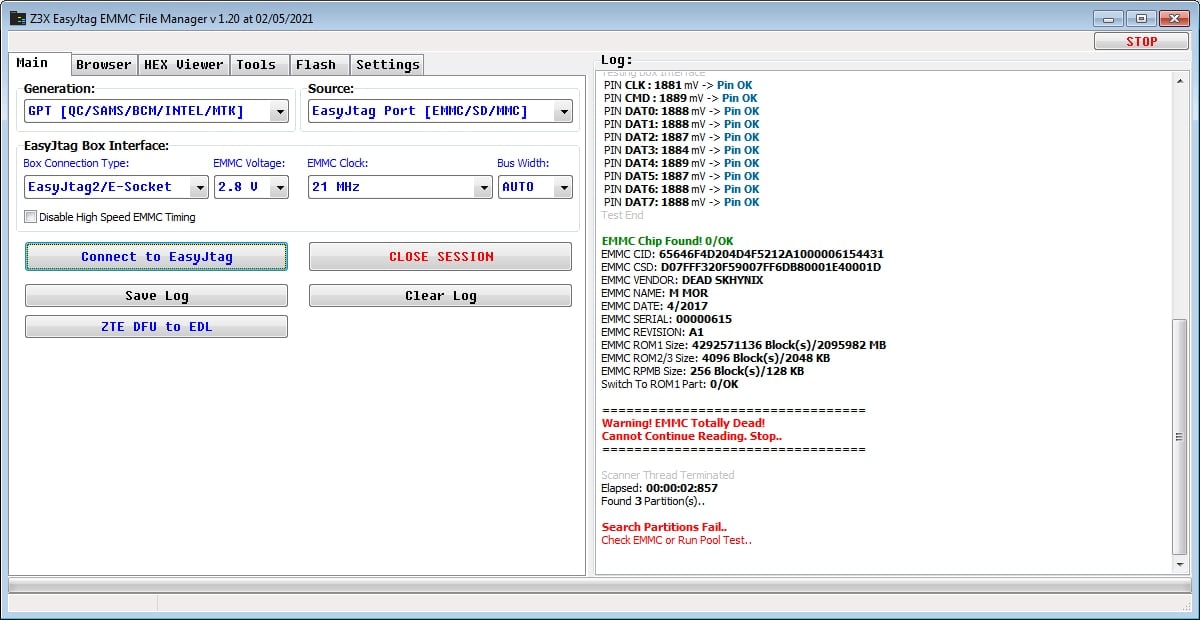Click the progress bar below the panels
The image size is (1200, 620).
600,585
